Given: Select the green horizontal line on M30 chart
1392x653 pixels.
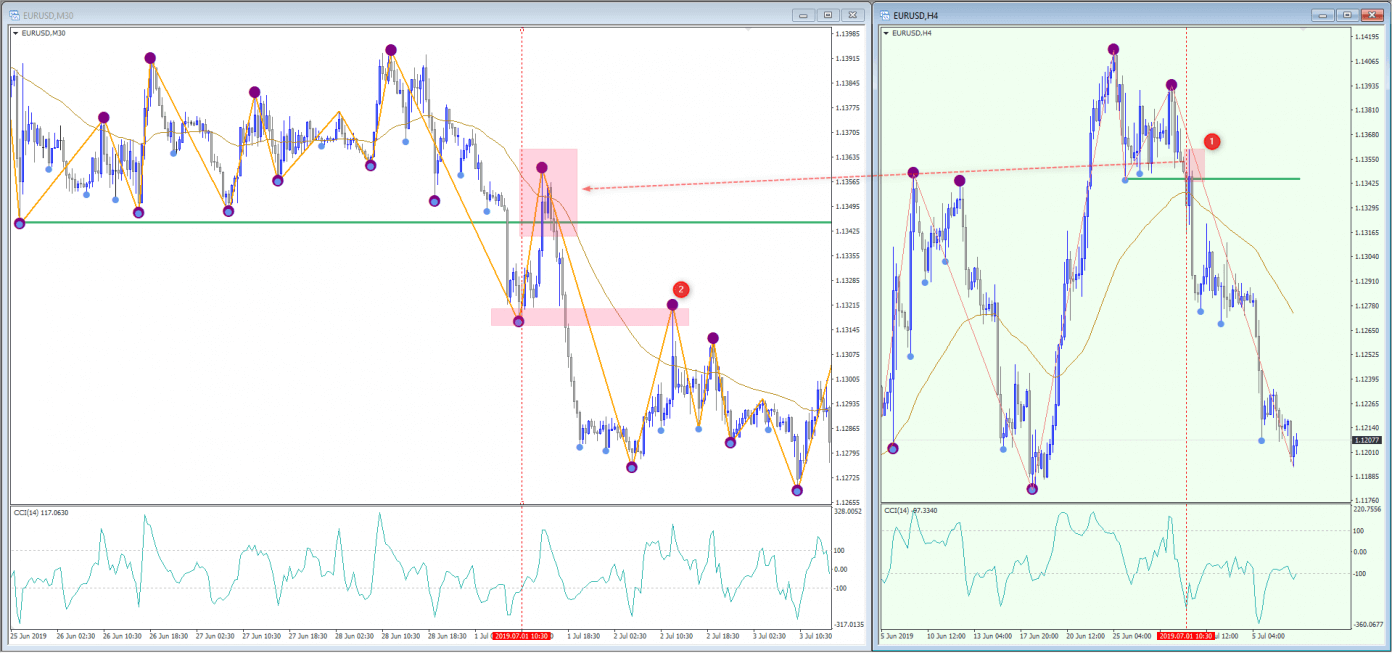Looking at the screenshot, I should click(300, 222).
